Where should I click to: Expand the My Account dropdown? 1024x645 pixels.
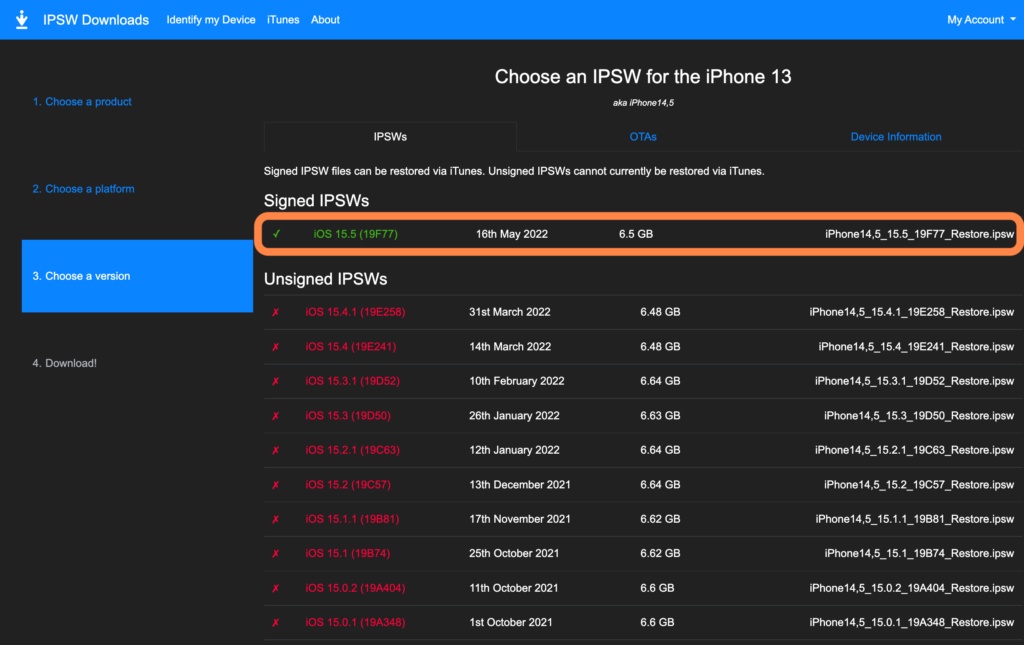coord(981,20)
